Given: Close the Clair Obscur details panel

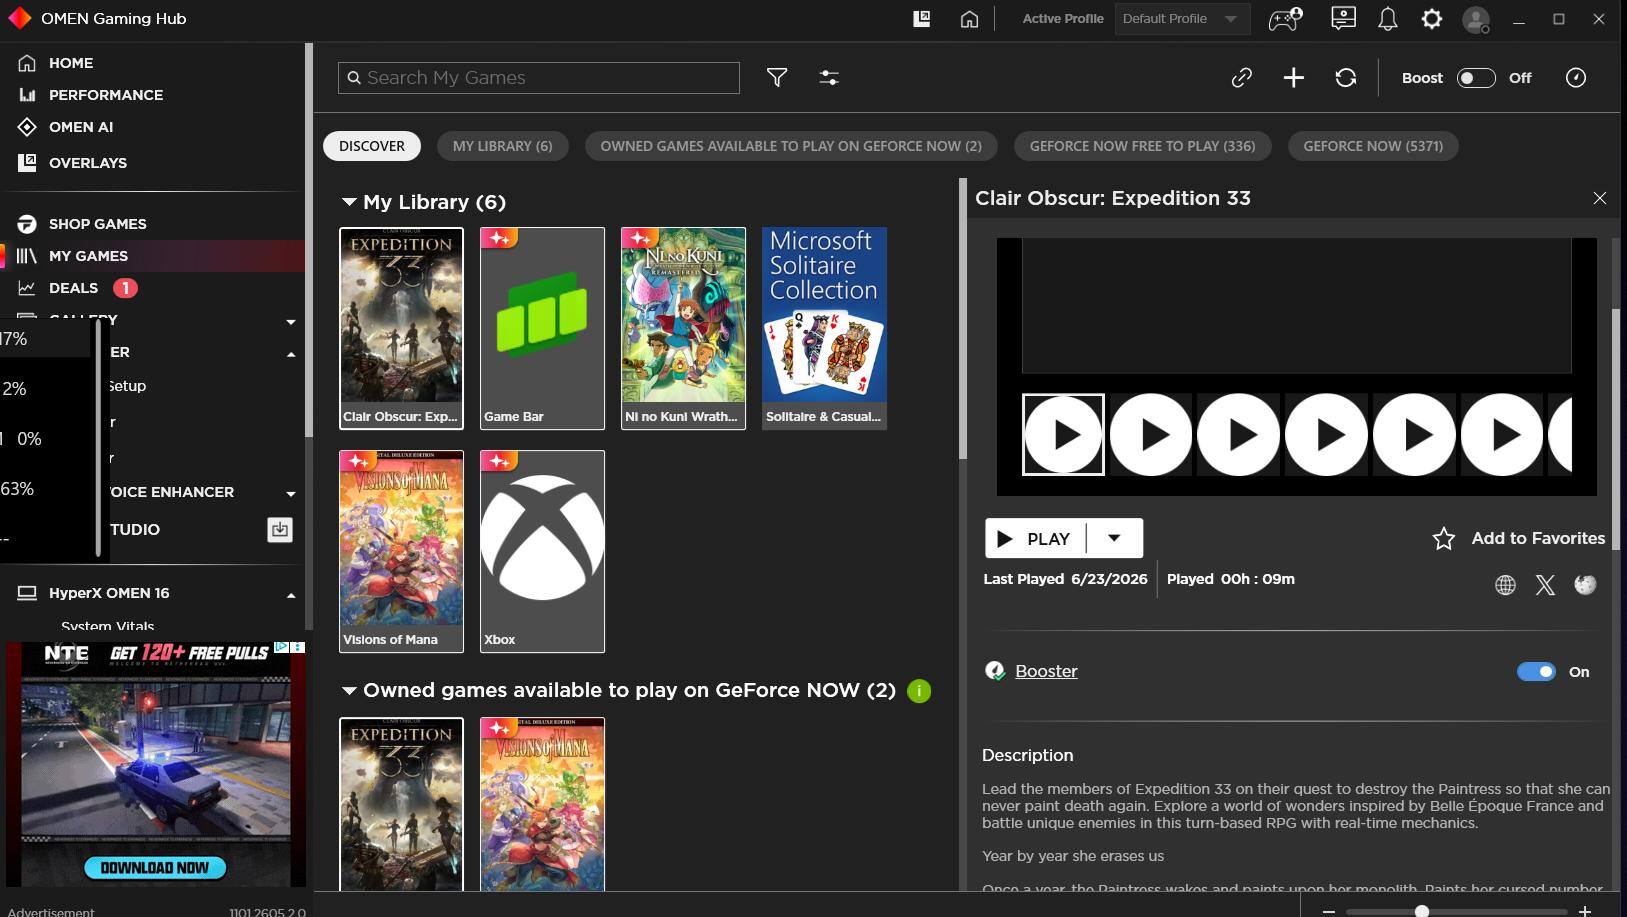Looking at the screenshot, I should point(1600,198).
